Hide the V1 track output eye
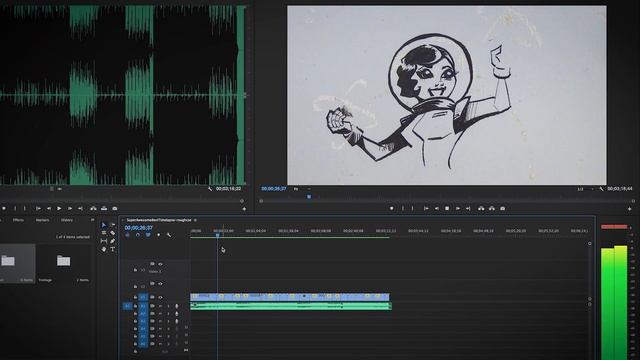 click(x=160, y=297)
